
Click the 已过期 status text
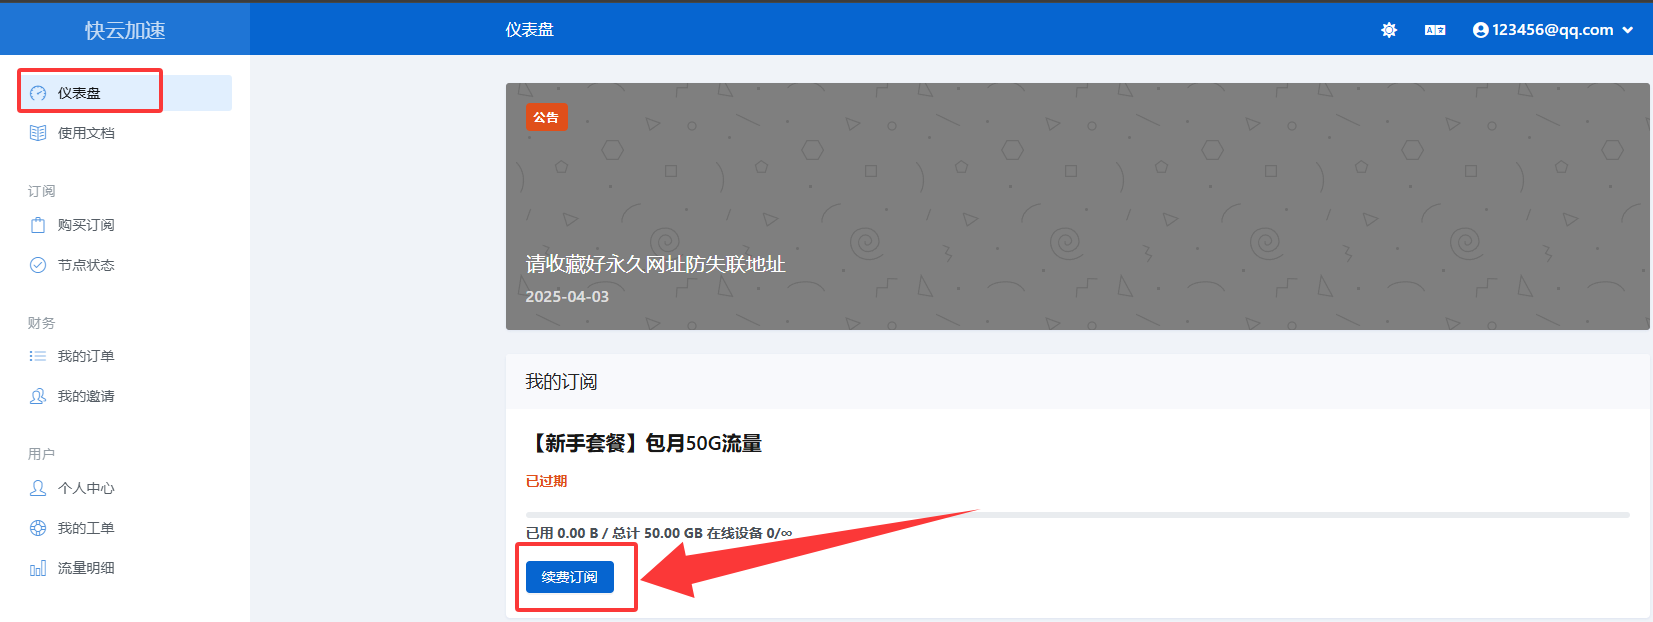point(546,481)
